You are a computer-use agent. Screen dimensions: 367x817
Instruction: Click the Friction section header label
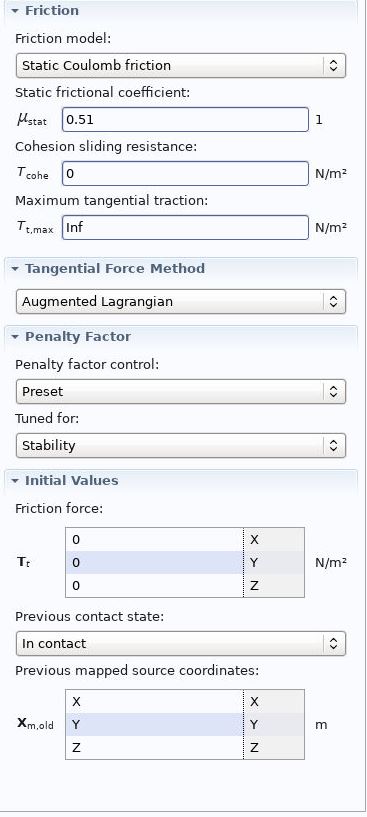click(x=52, y=11)
